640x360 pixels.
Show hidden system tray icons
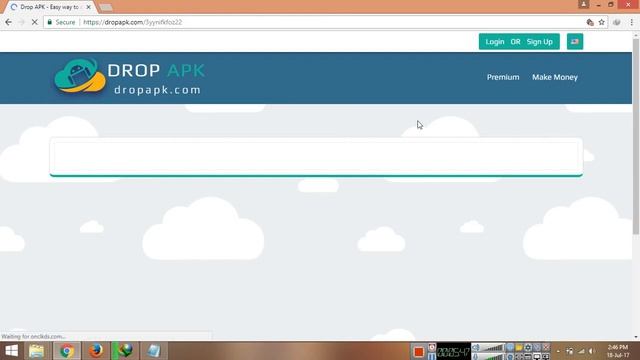tap(558, 351)
